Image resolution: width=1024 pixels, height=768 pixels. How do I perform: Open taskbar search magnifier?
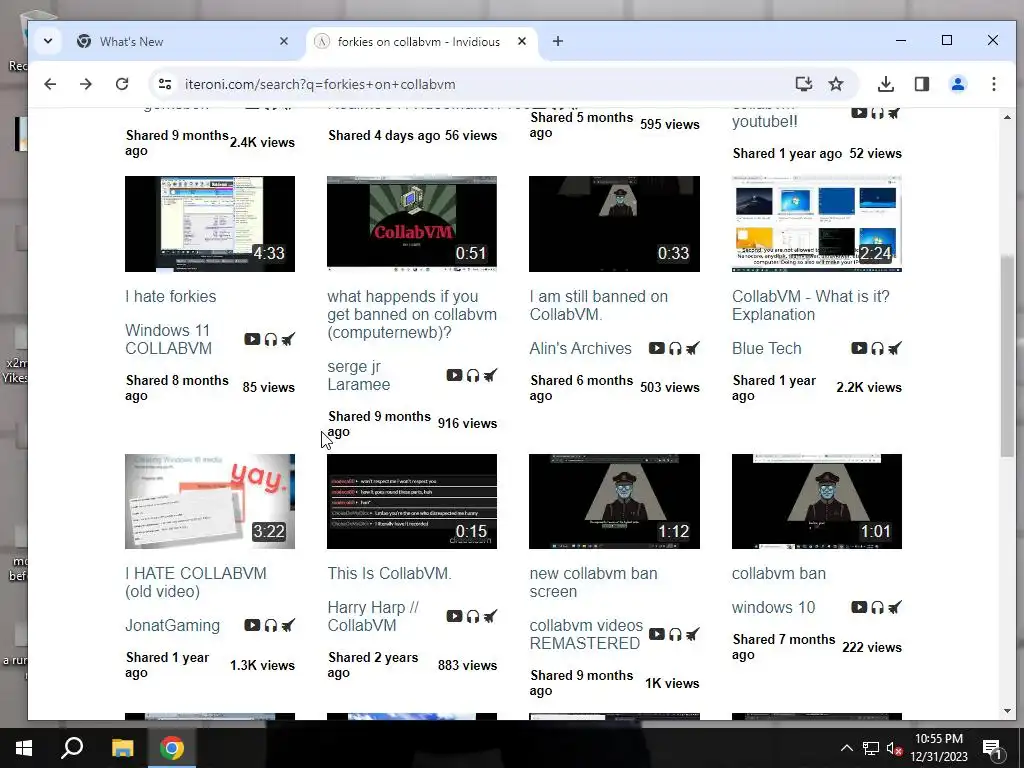click(x=72, y=748)
